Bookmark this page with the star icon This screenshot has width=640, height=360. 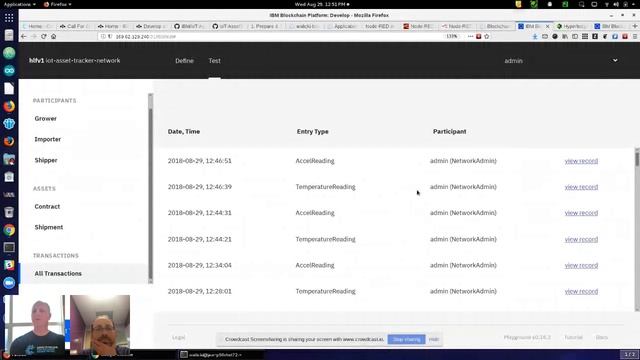487,36
